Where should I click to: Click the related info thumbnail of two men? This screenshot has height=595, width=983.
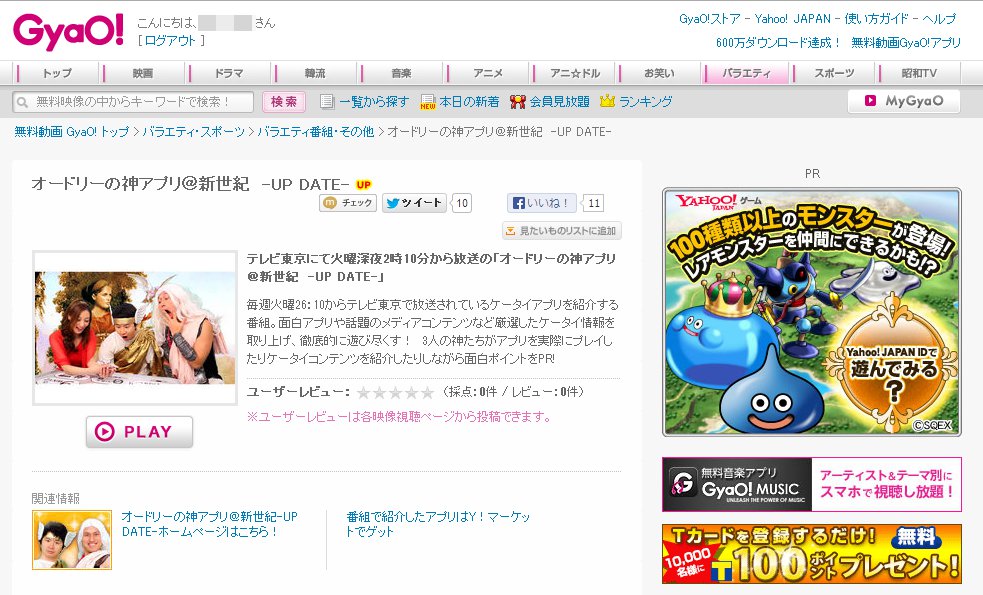click(72, 540)
